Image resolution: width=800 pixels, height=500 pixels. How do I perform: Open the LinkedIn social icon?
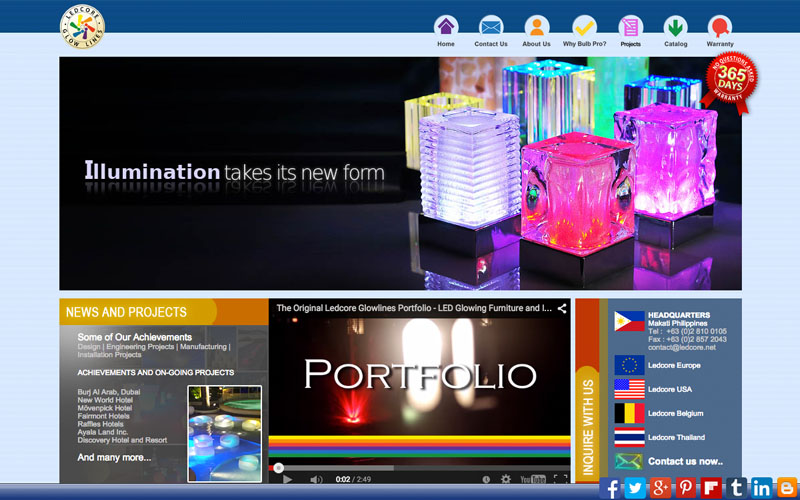click(x=761, y=488)
